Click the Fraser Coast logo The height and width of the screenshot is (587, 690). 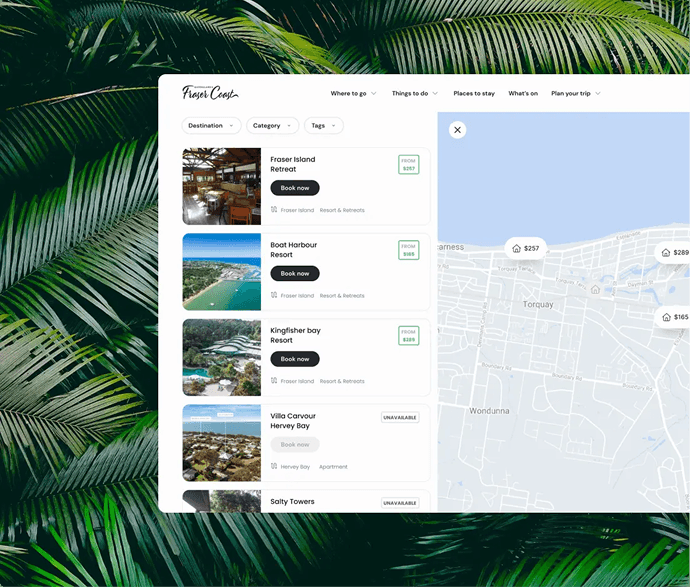point(210,93)
